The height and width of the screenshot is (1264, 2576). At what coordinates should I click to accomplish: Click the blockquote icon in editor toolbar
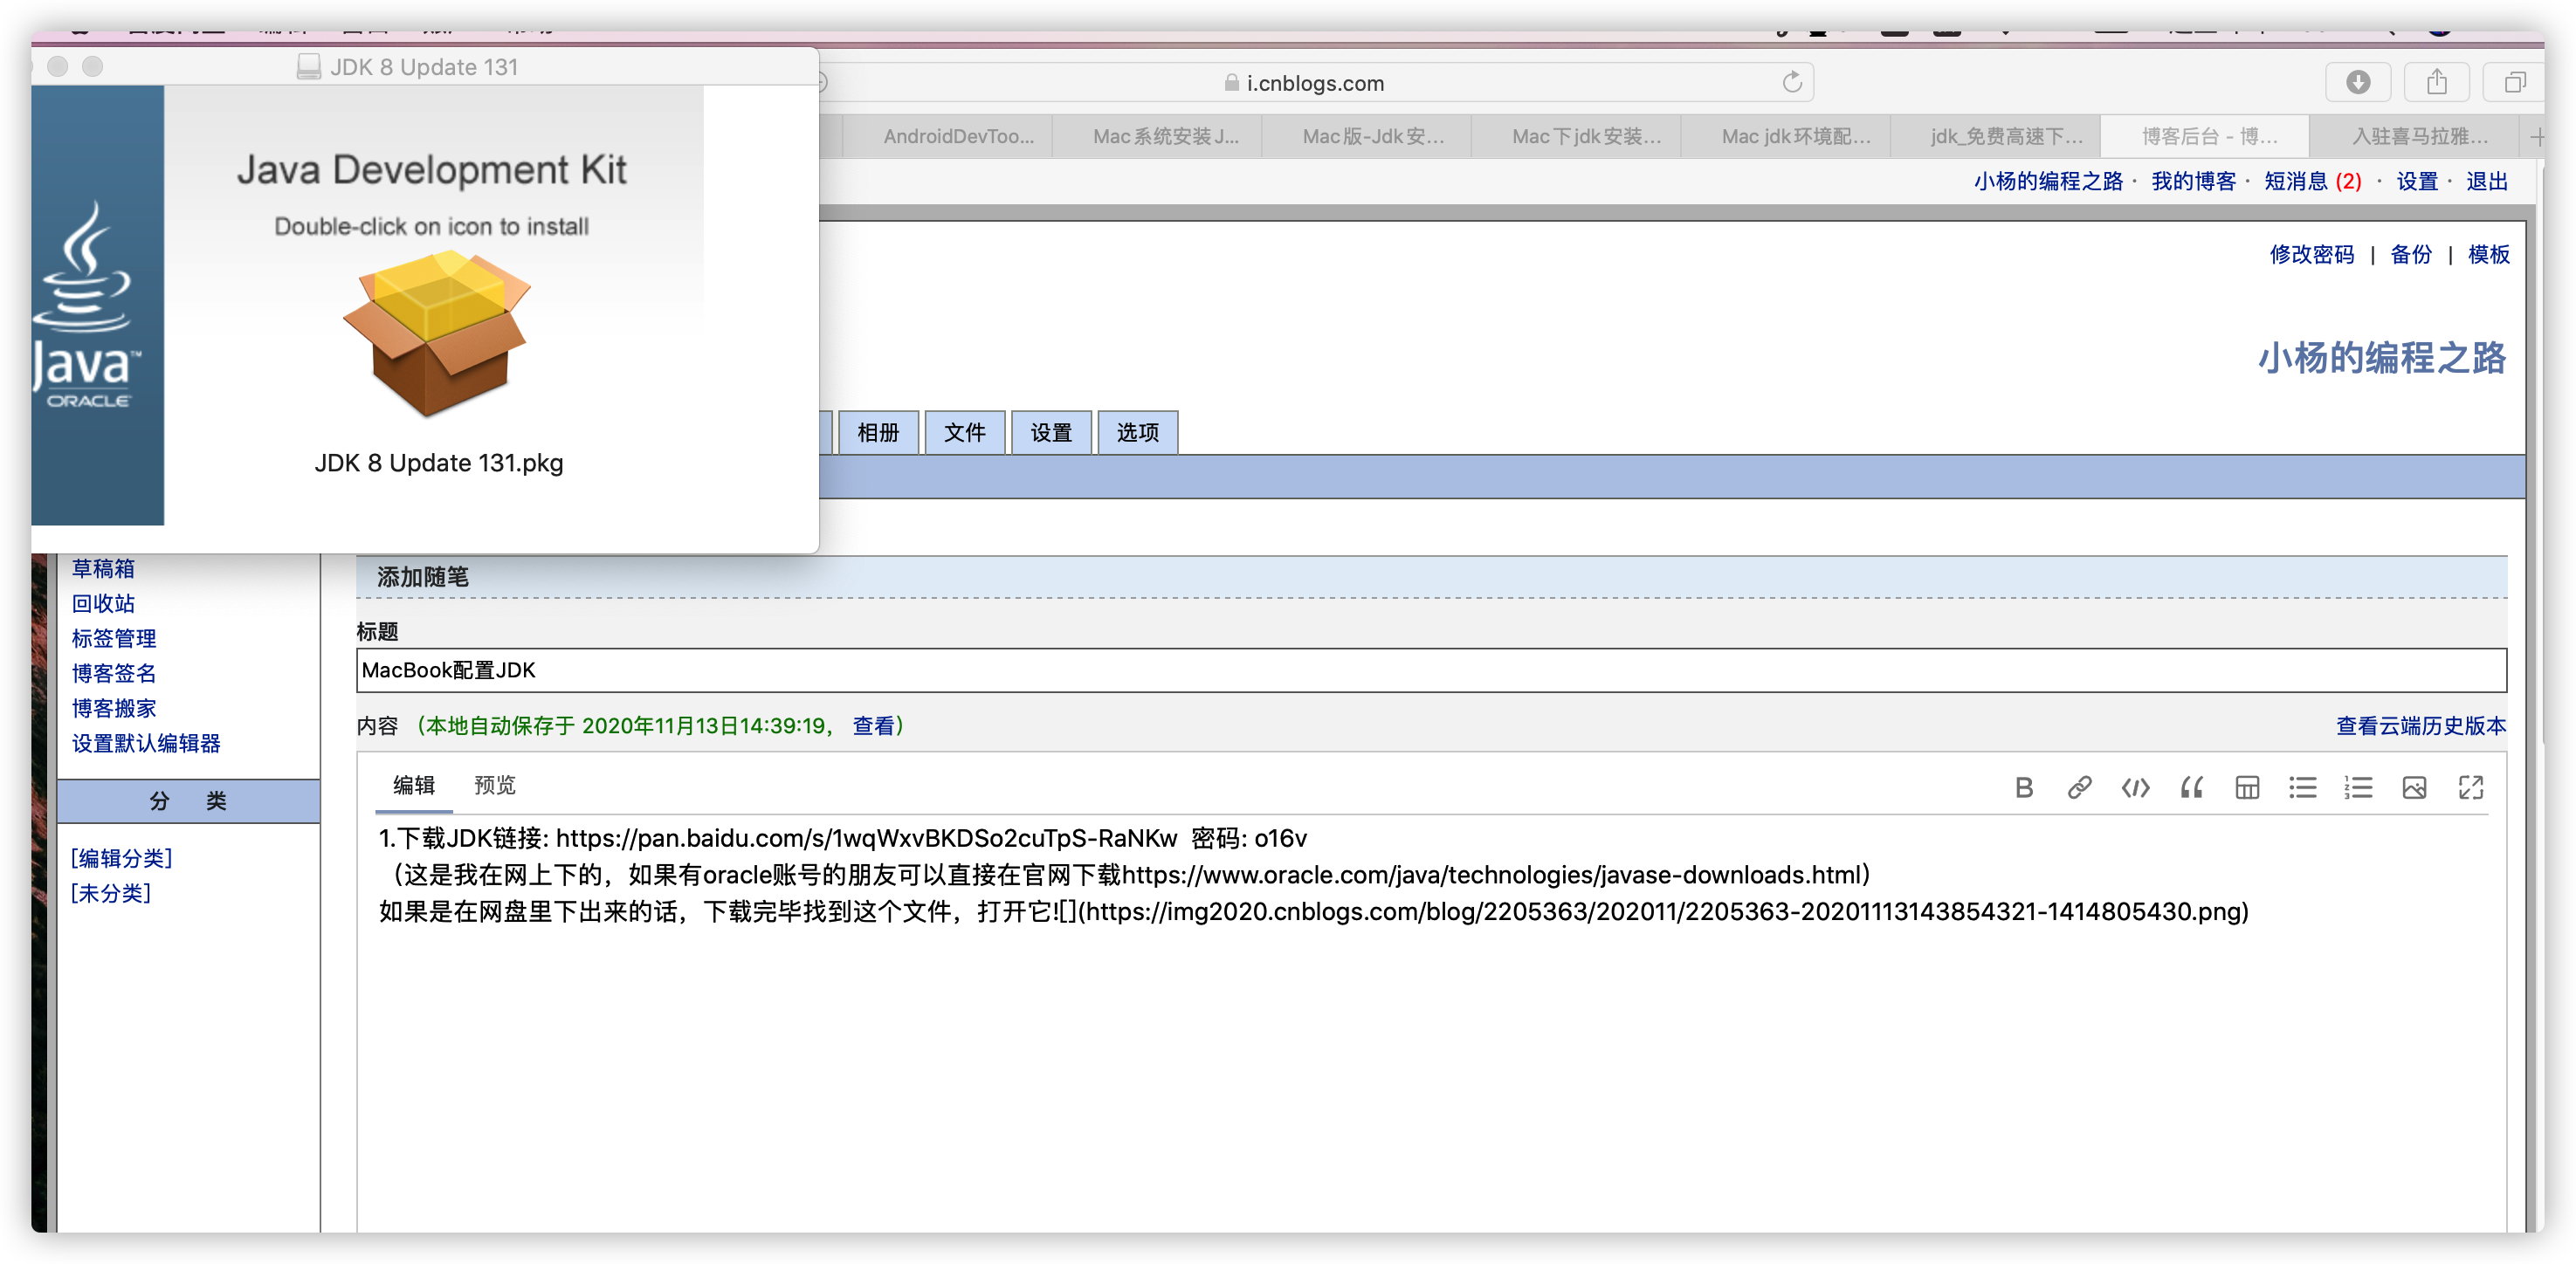[2191, 788]
